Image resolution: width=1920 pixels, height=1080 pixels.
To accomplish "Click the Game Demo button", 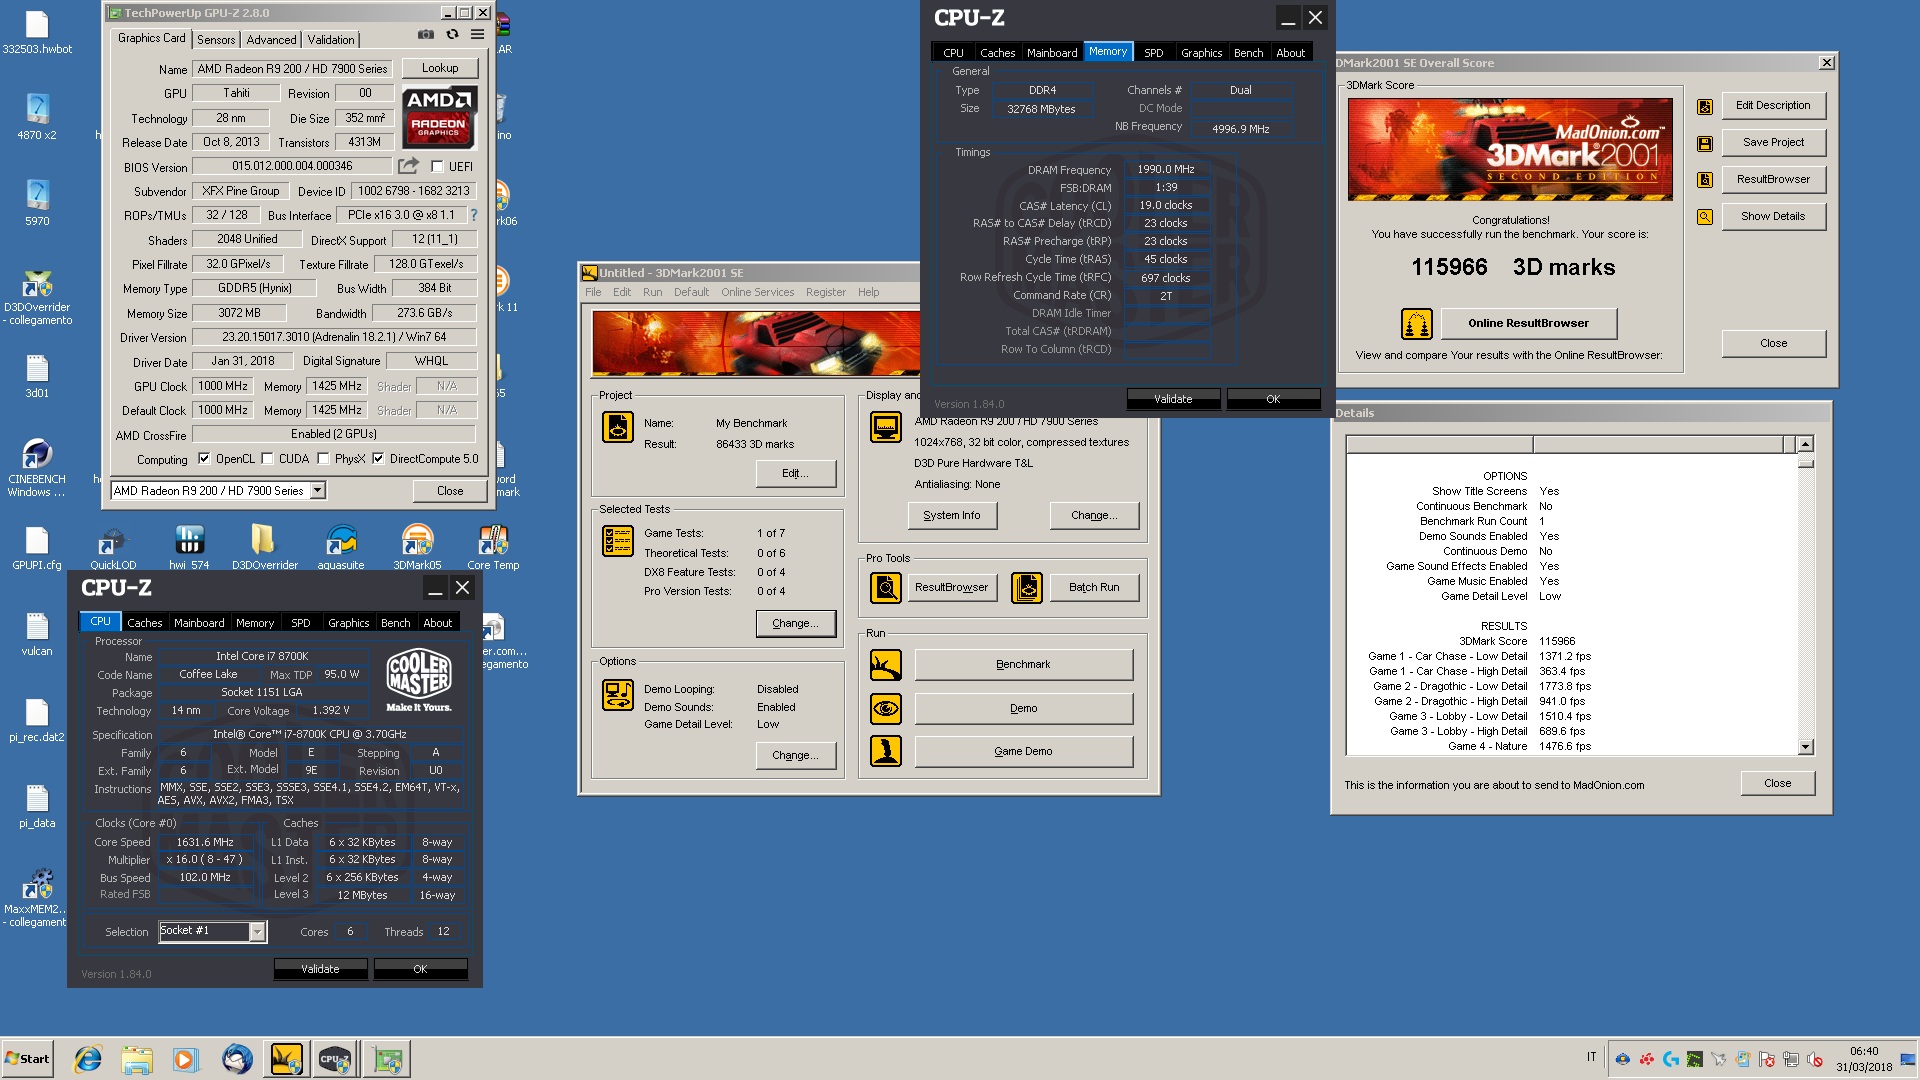I will (1023, 751).
